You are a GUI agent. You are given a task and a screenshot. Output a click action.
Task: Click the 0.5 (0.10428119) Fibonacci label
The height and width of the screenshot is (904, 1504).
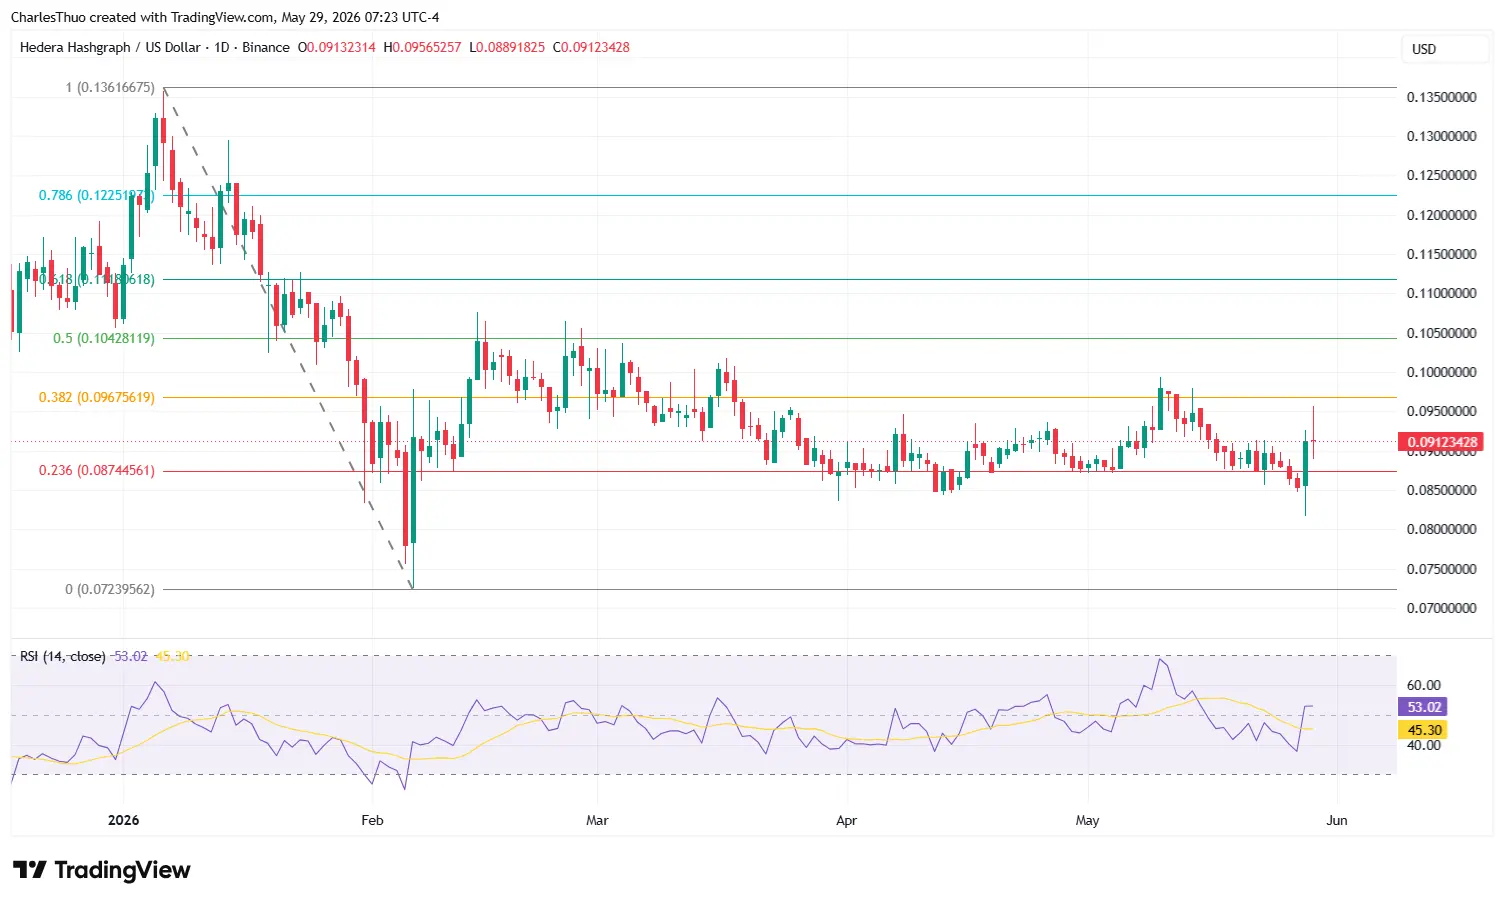tap(104, 338)
